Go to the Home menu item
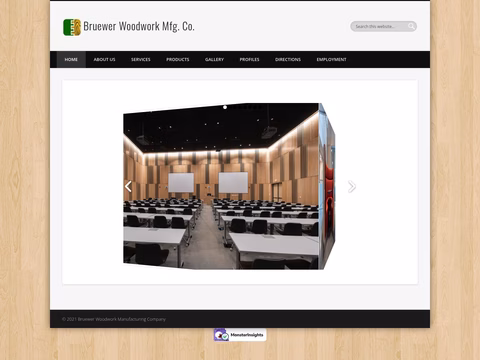 71,59
